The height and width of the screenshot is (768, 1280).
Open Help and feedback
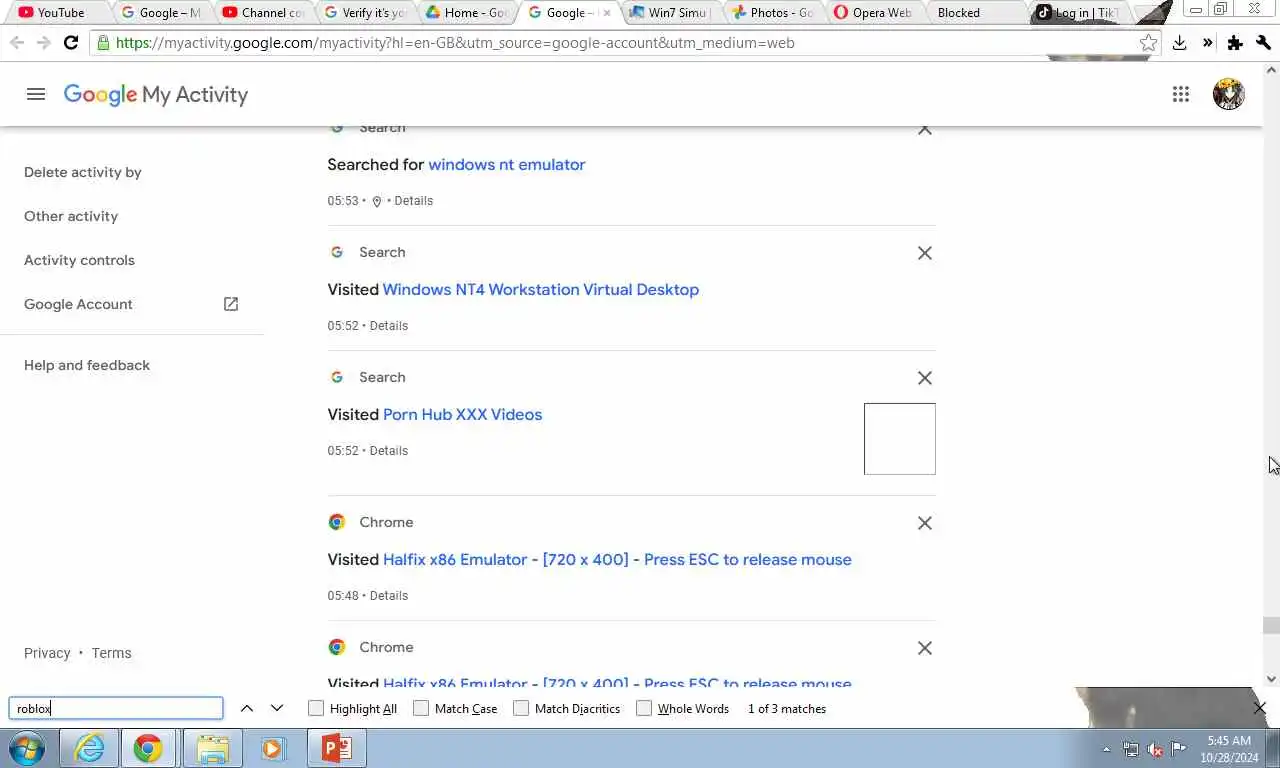[x=87, y=365]
